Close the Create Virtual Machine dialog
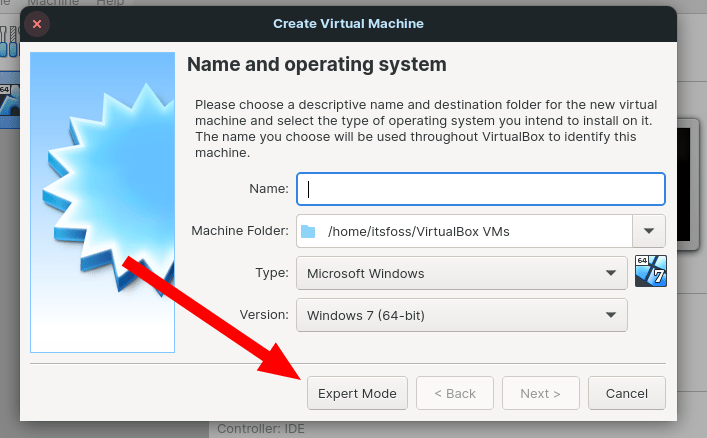 point(37,23)
